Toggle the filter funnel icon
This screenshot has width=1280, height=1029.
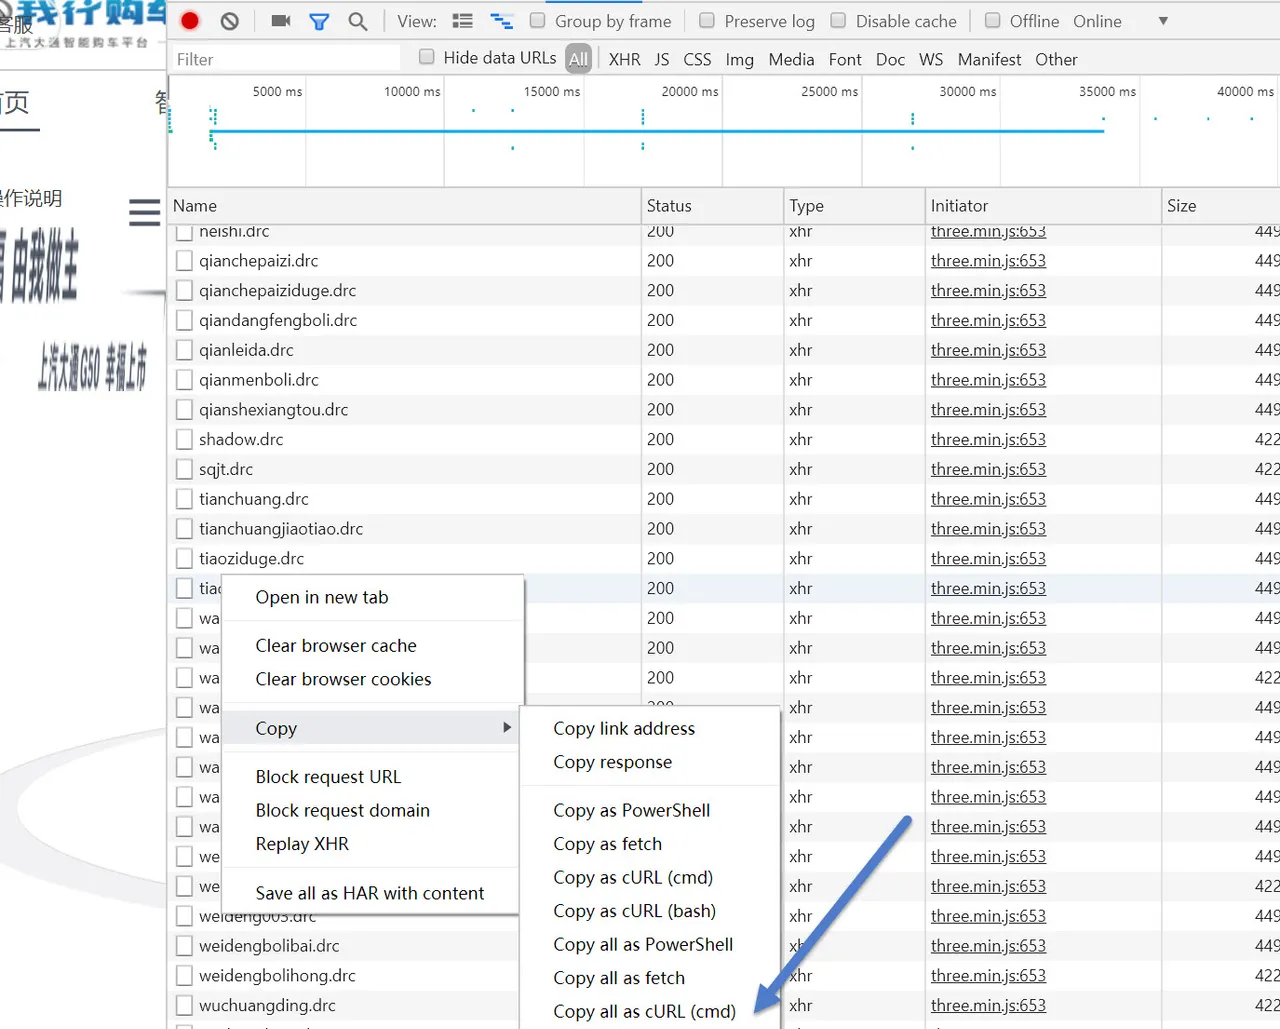pyautogui.click(x=319, y=21)
